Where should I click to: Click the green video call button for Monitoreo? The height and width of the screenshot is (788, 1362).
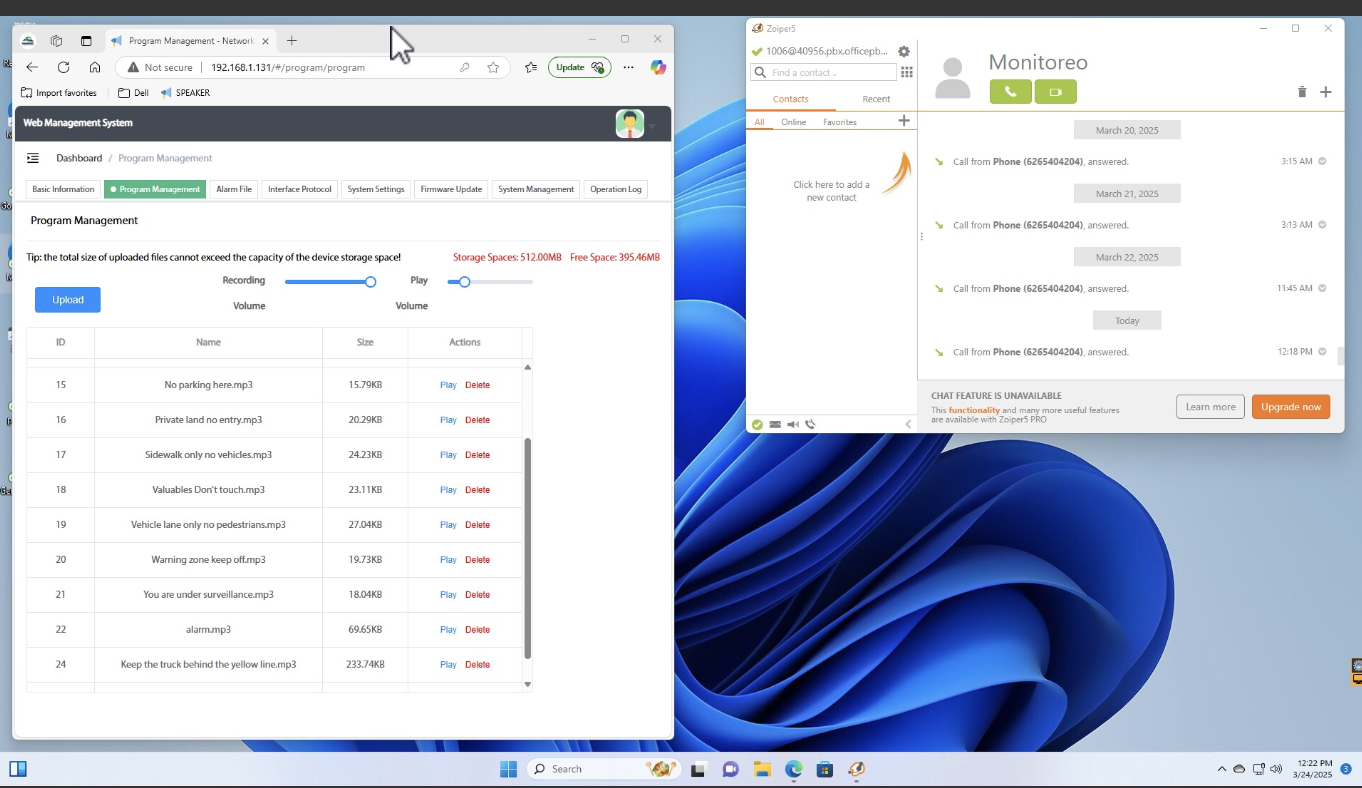pyautogui.click(x=1055, y=92)
